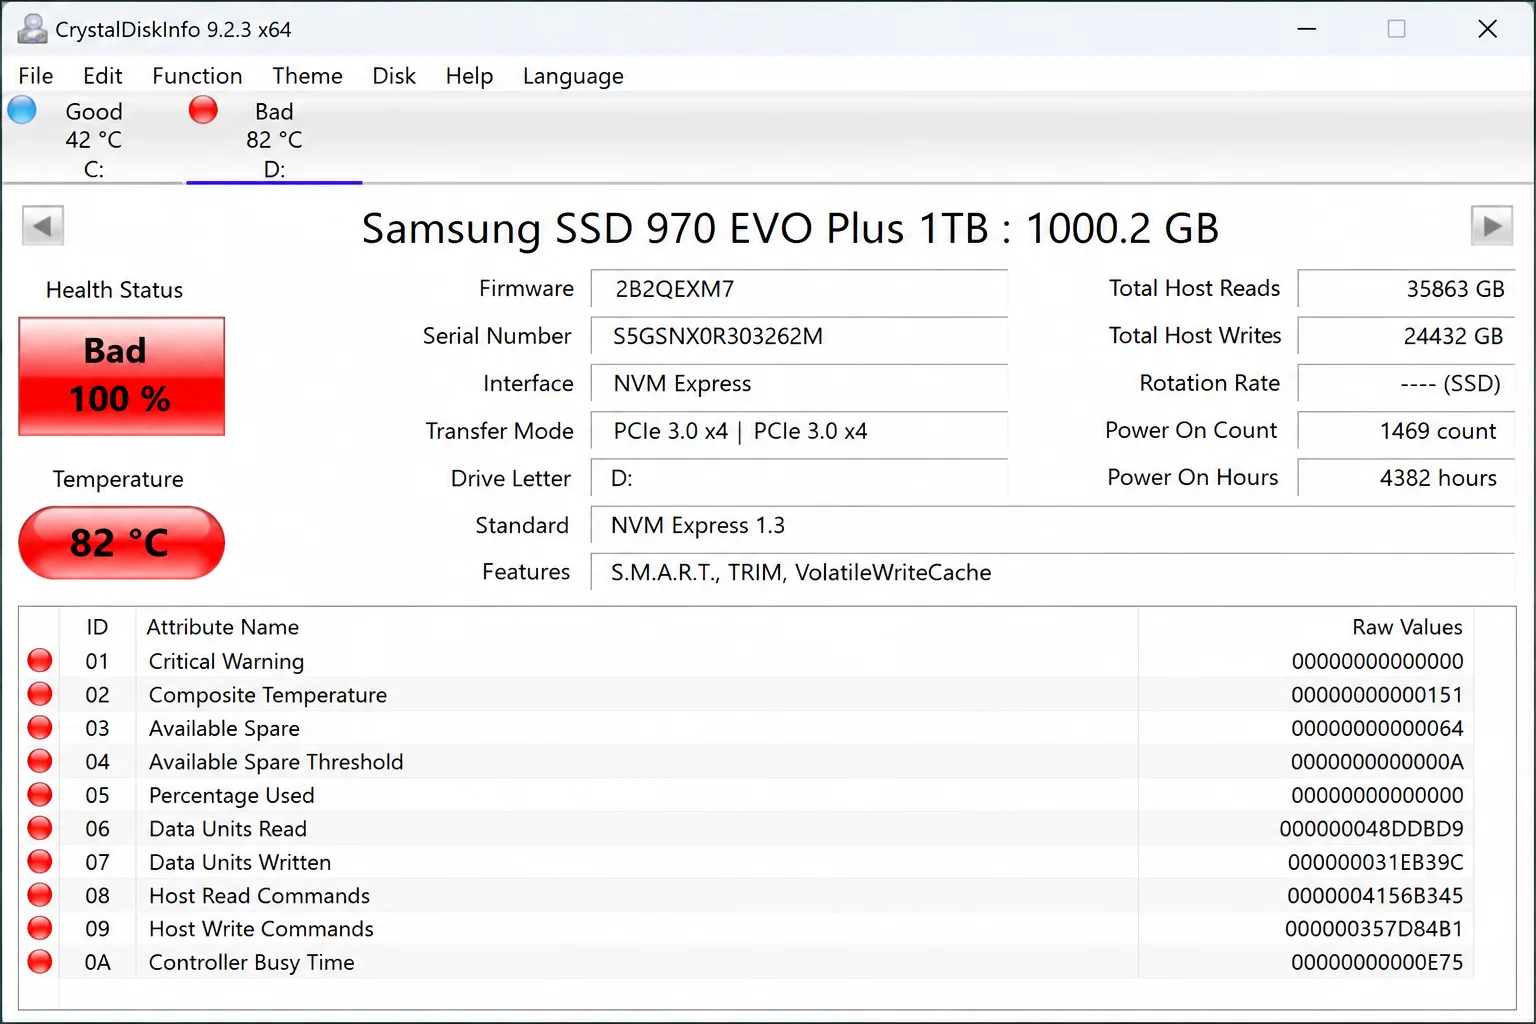Click raw value 00000000000064
The height and width of the screenshot is (1024, 1536).
coord(1377,728)
